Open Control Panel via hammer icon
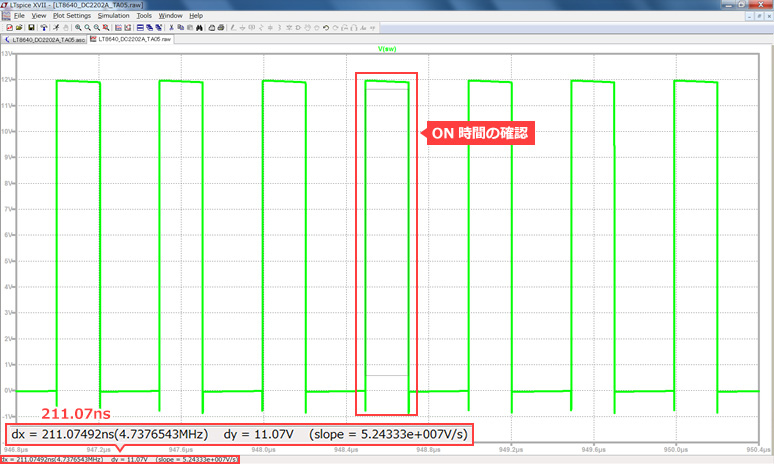 point(44,28)
